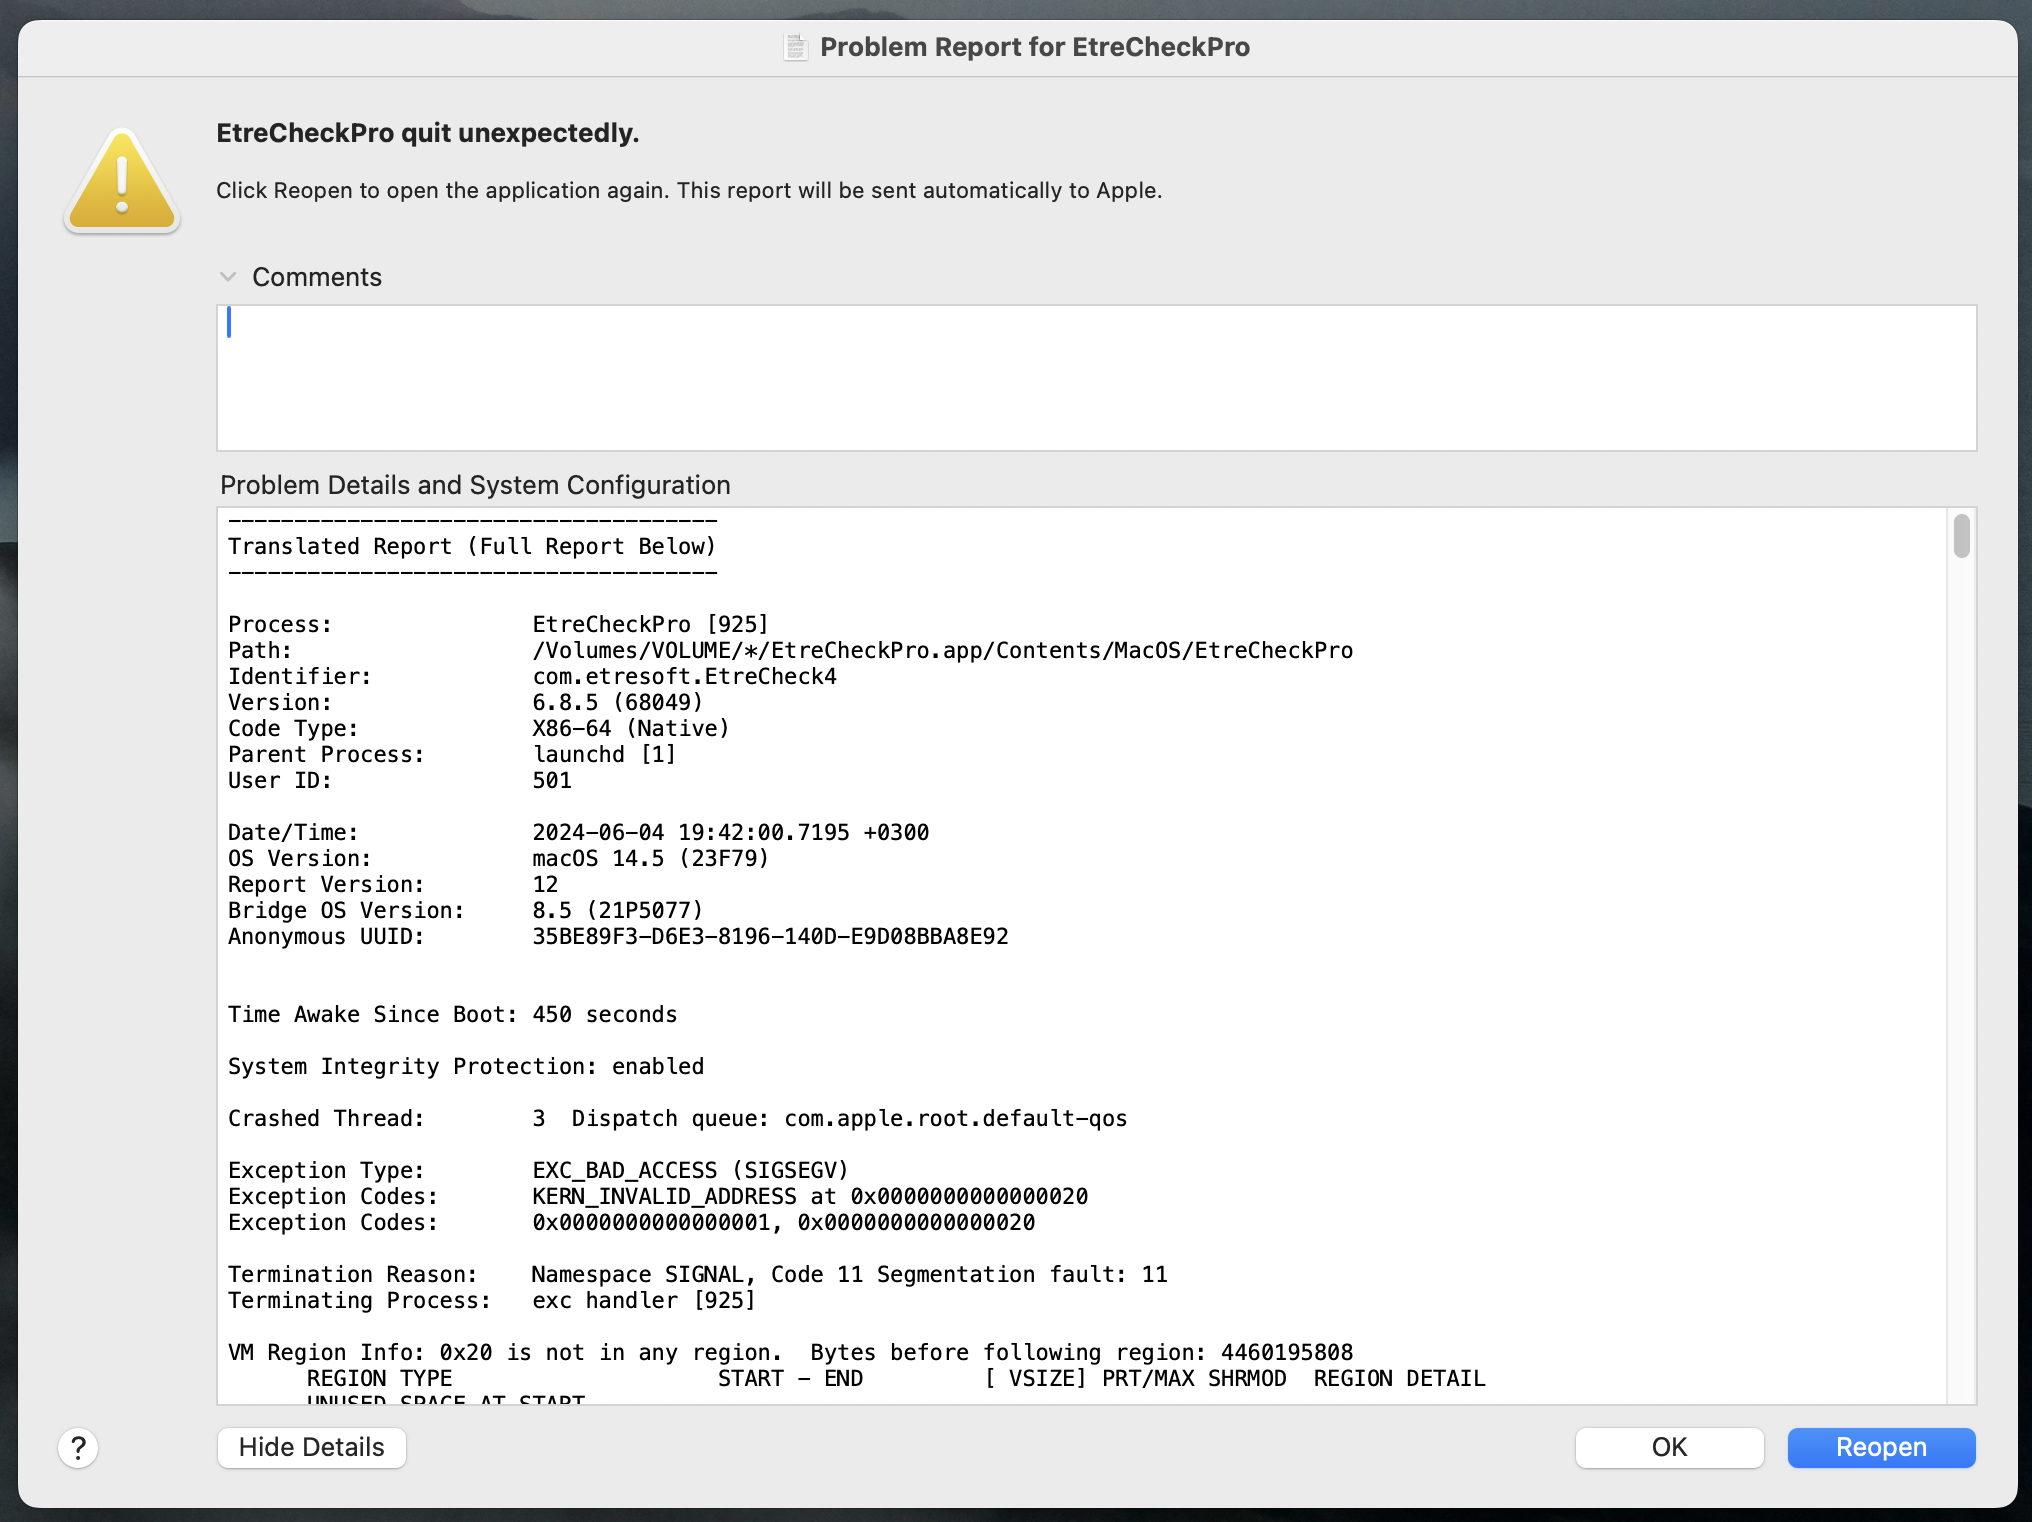2032x1522 pixels.
Task: Click the report scrollbar thumb
Action: [x=1961, y=536]
